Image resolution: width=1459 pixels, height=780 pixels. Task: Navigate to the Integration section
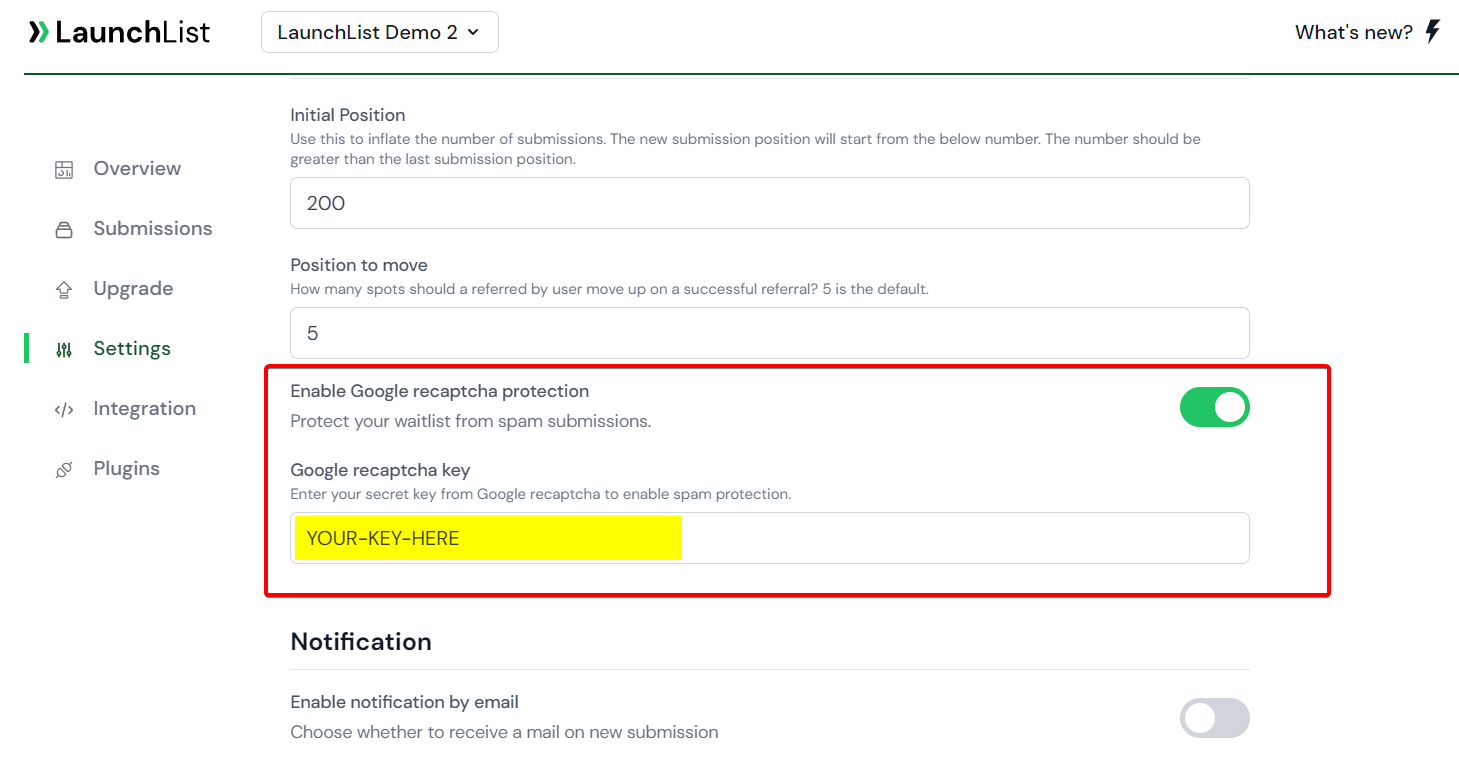tap(144, 408)
